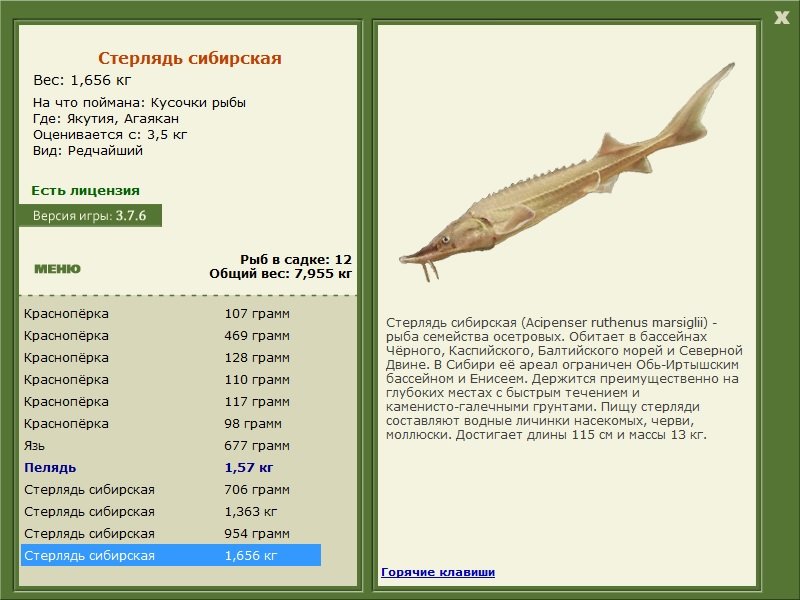Click the sterlet description paragraph text
Image resolution: width=800 pixels, height=600 pixels.
tap(564, 379)
